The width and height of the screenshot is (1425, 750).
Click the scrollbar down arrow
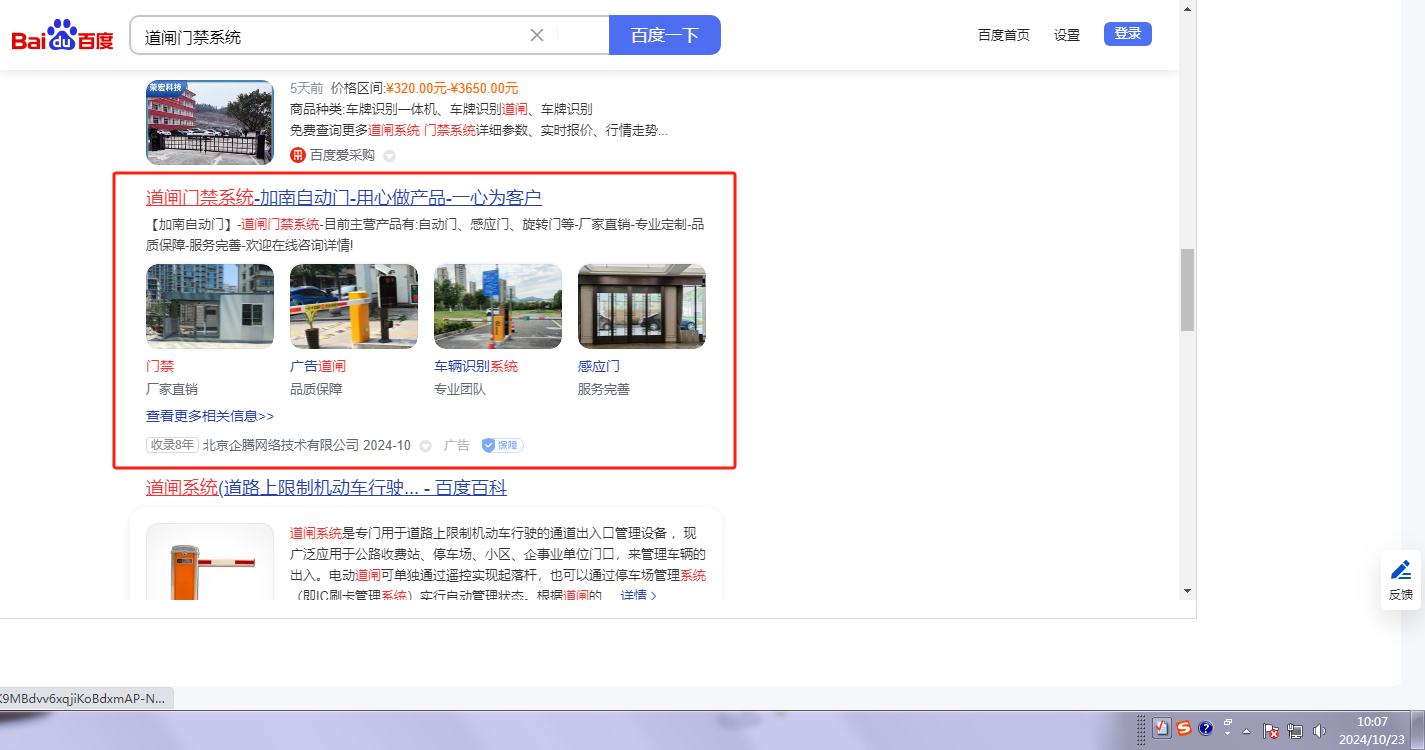coord(1188,591)
